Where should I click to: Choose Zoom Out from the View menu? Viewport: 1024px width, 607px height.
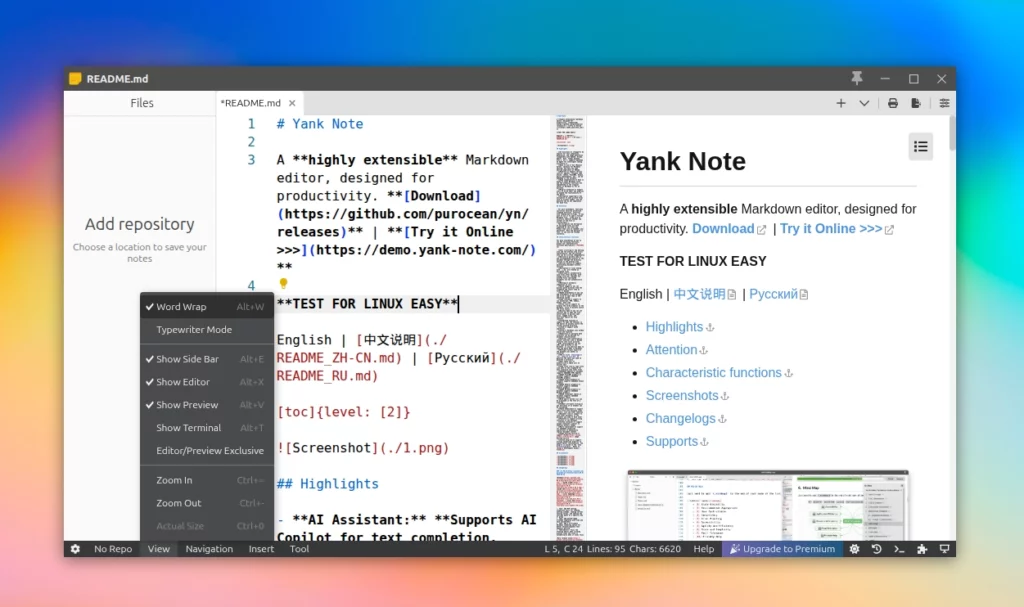[x=206, y=502]
